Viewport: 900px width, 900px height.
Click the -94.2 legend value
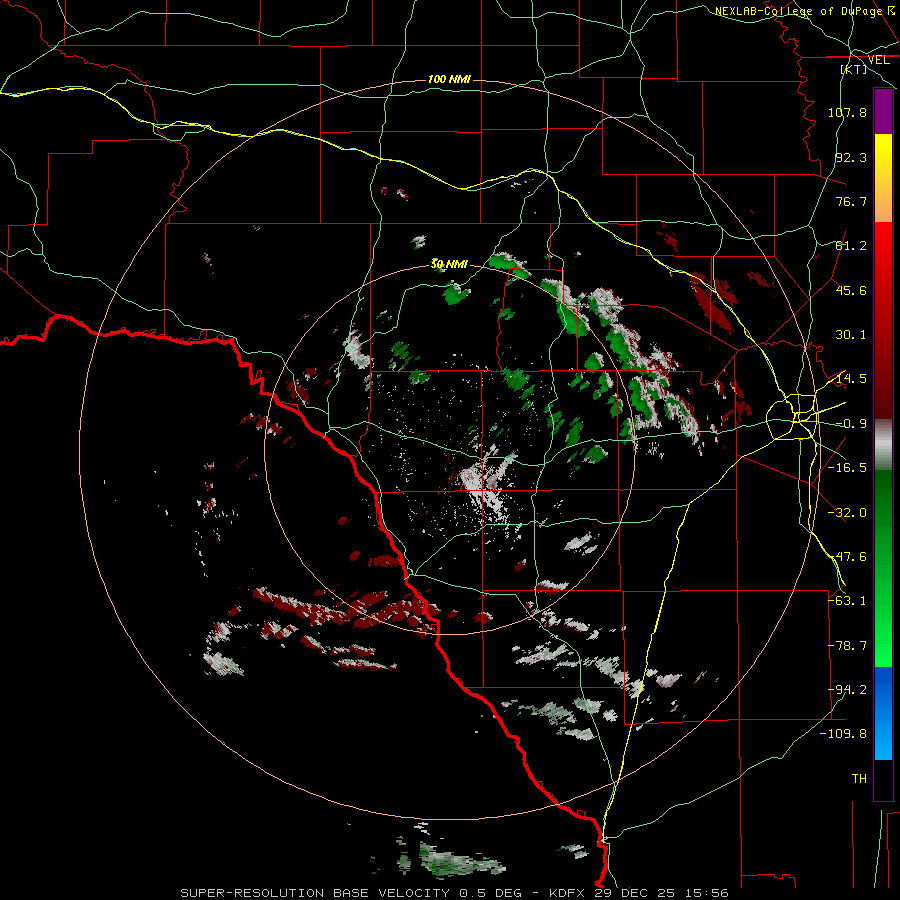point(847,689)
